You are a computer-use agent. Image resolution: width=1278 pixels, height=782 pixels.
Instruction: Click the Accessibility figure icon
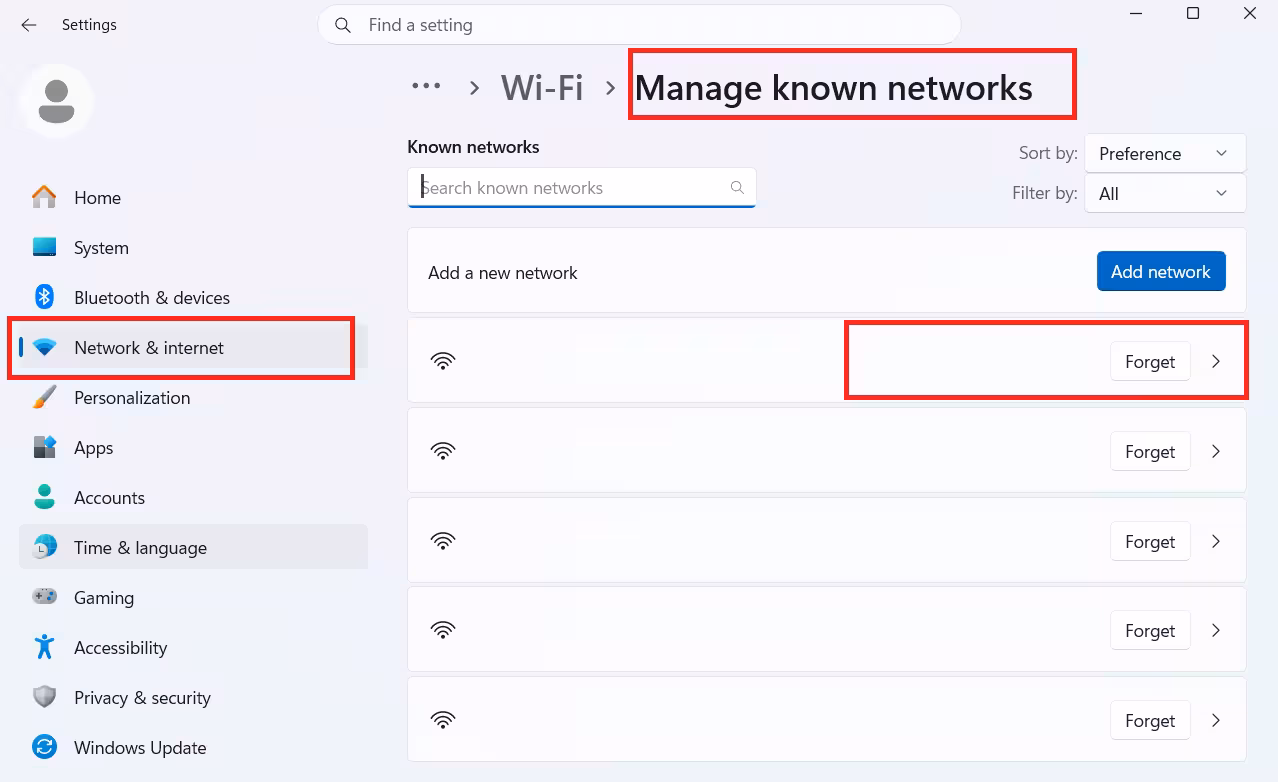click(44, 647)
